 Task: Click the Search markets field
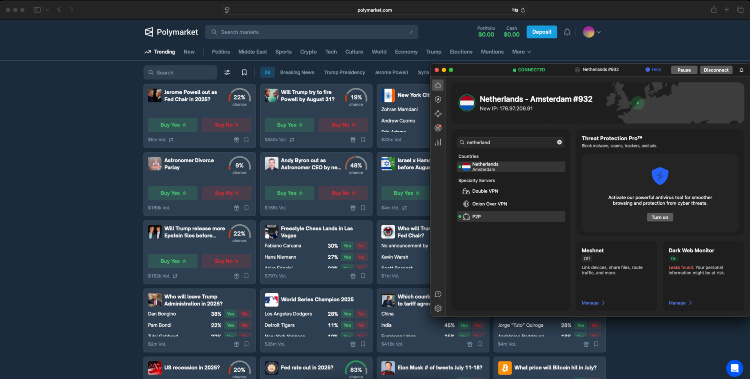point(311,32)
